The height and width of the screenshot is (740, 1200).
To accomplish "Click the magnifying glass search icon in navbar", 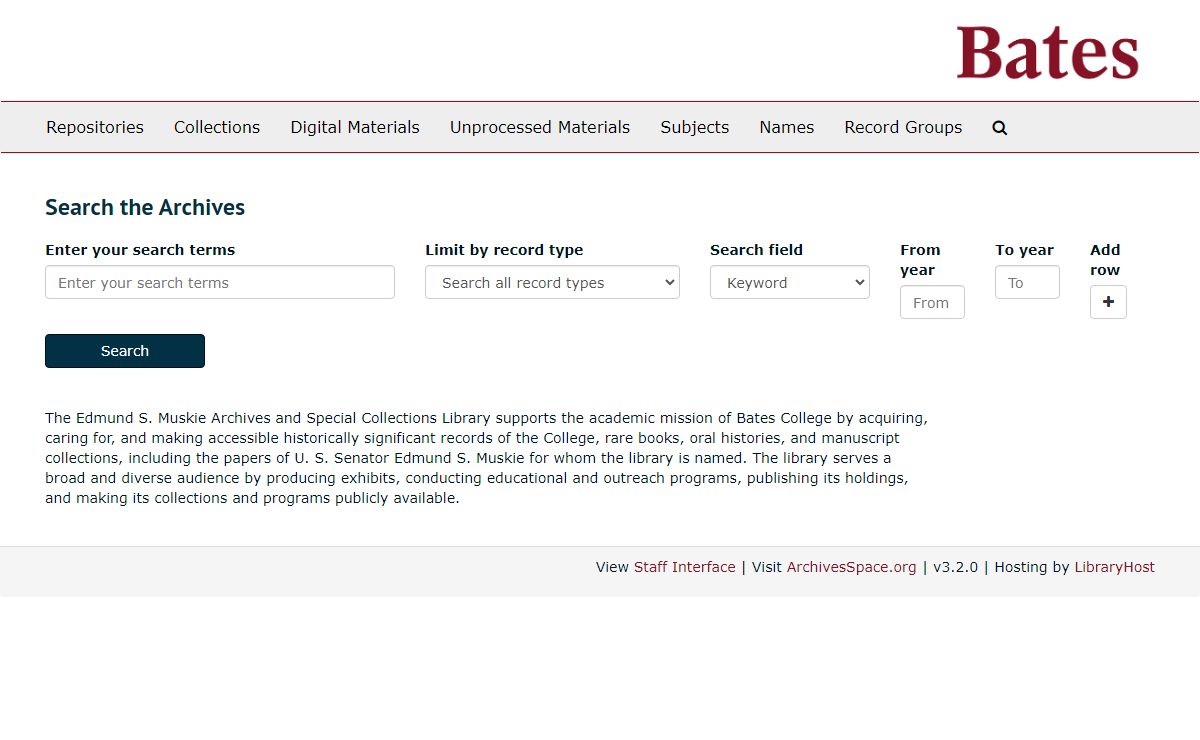I will pos(999,128).
